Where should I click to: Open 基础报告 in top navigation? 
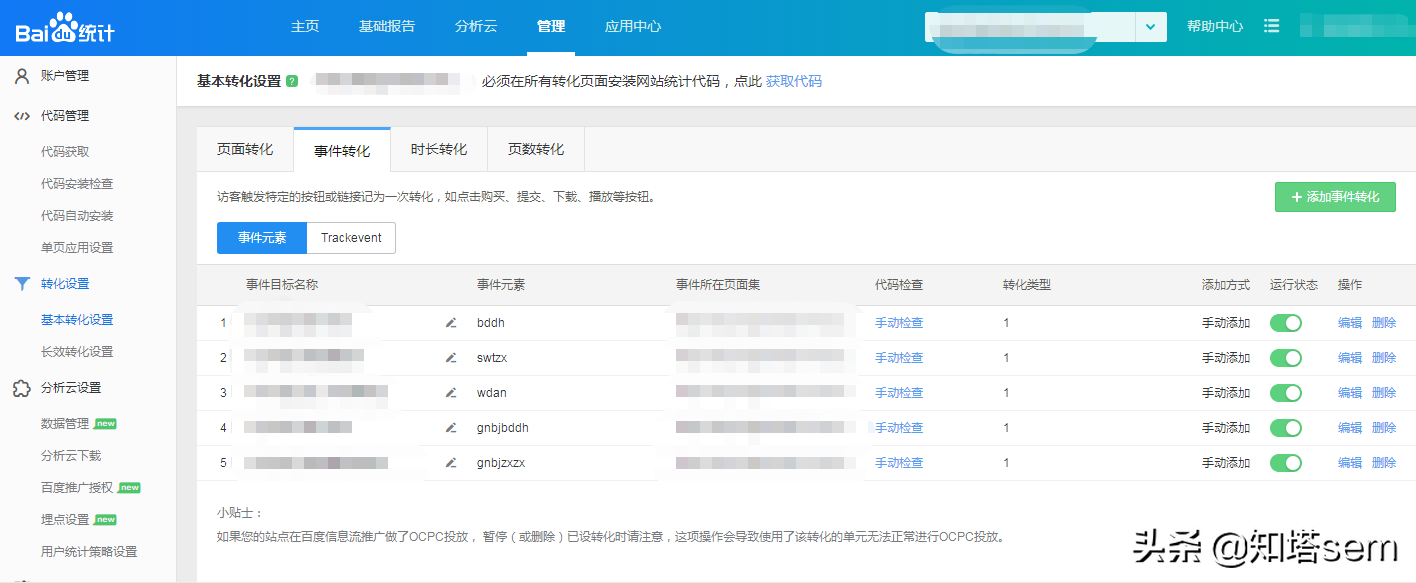pos(387,26)
